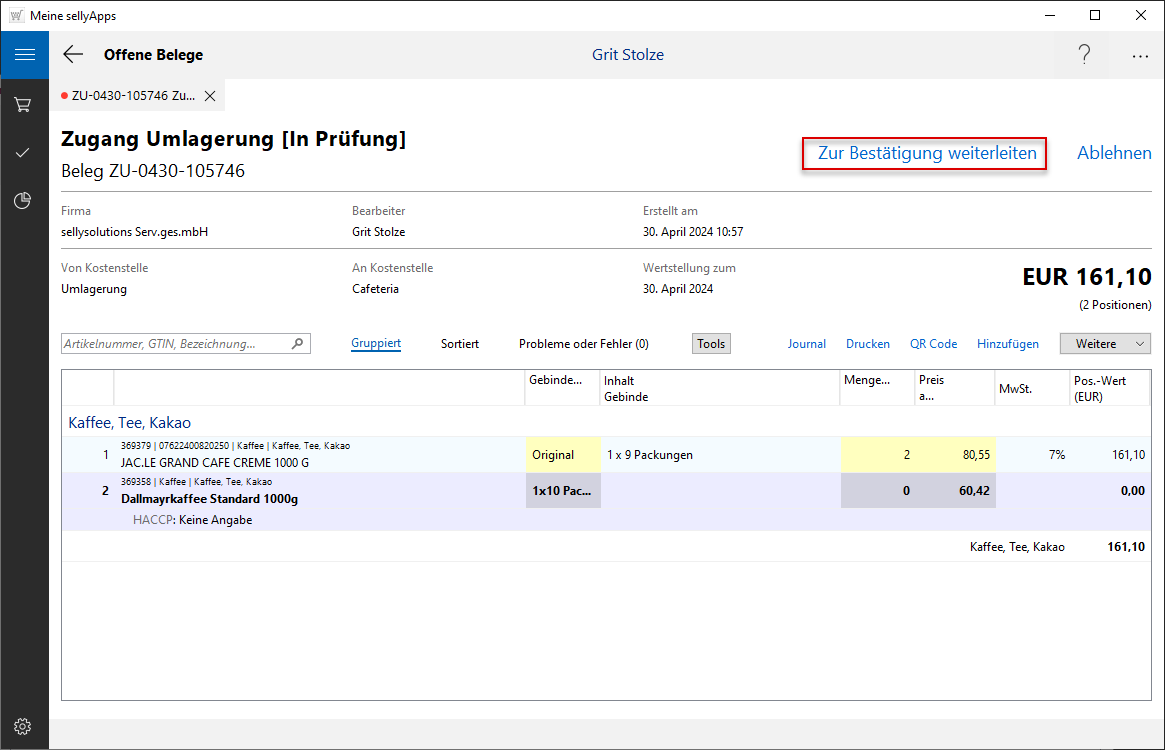Show Probleme oder Fehler filter

[x=583, y=344]
